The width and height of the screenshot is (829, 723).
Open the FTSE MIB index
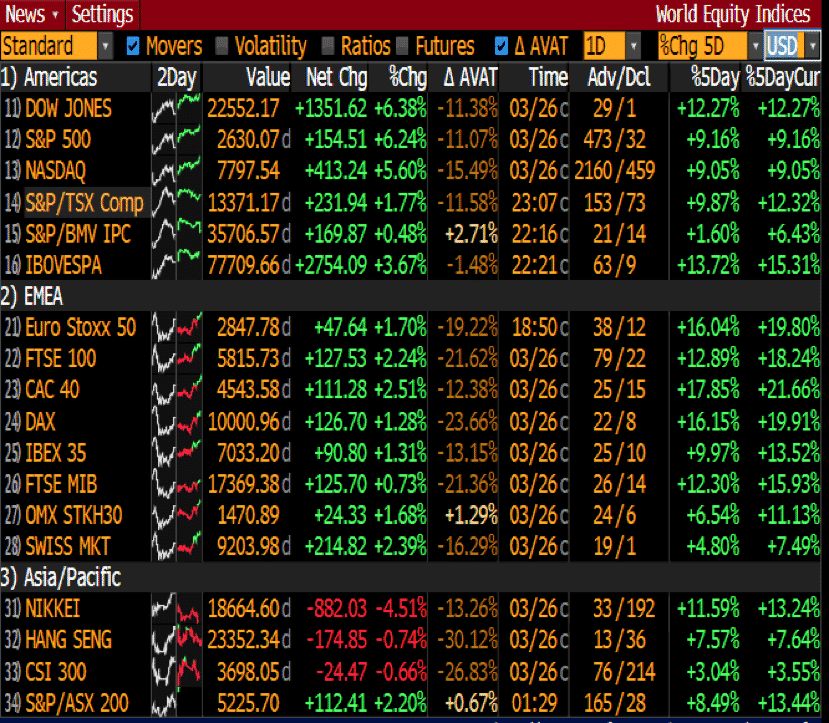(x=61, y=484)
